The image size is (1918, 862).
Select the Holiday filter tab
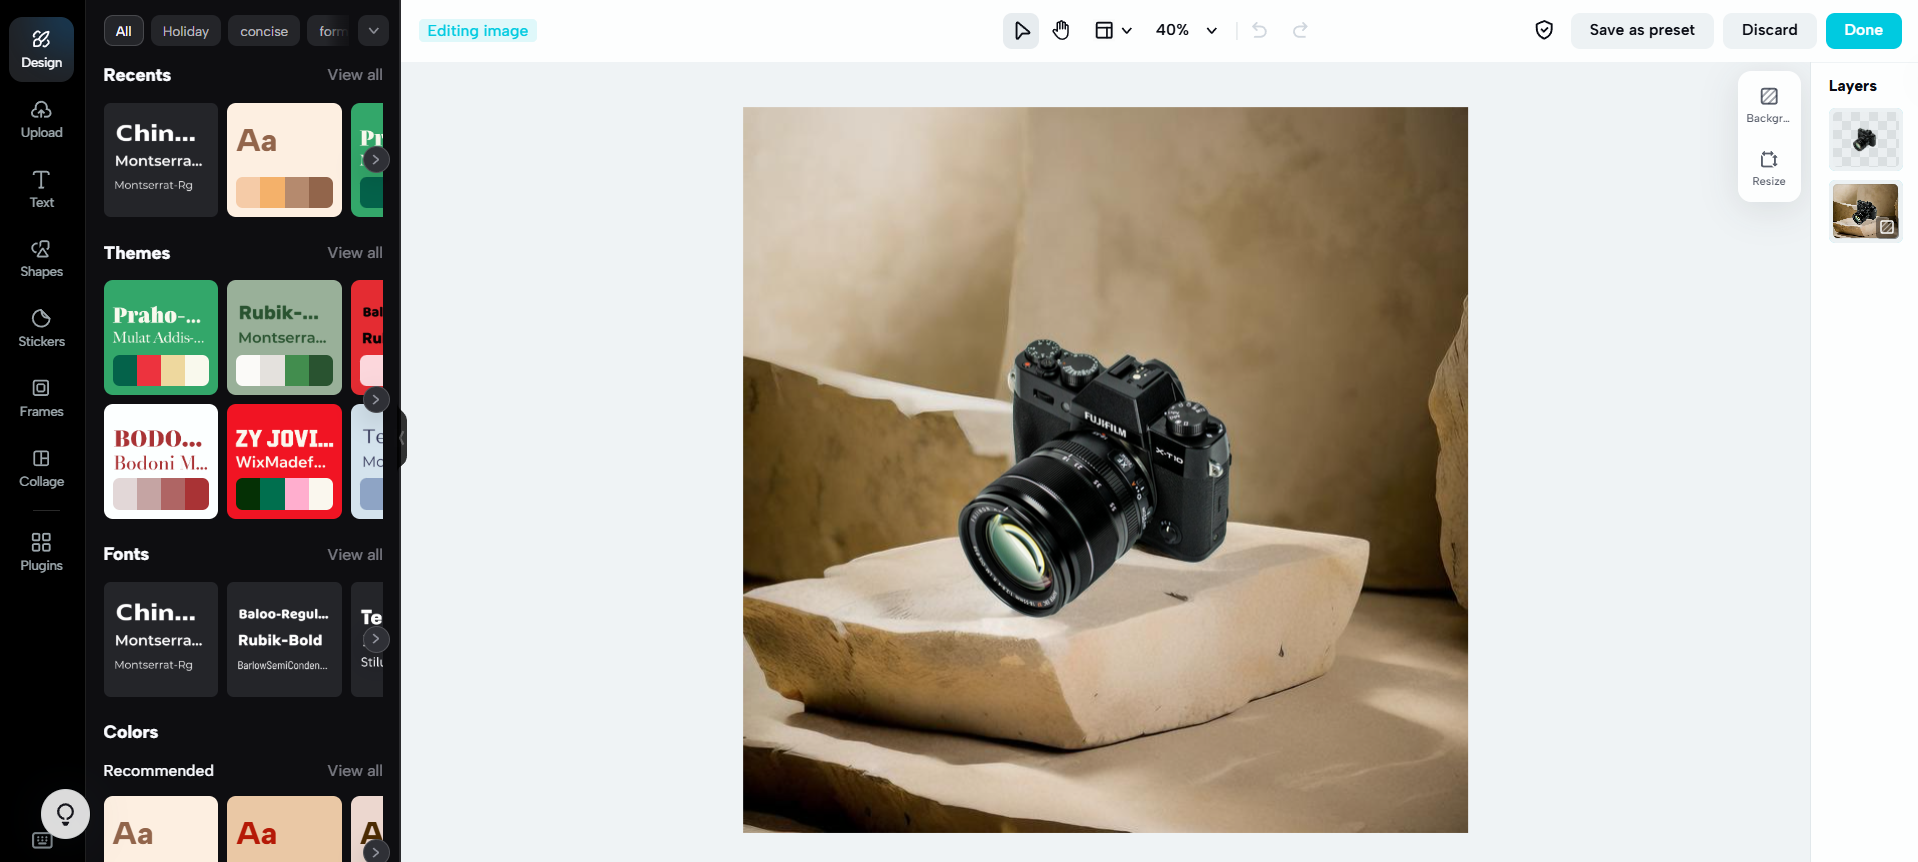click(x=186, y=31)
